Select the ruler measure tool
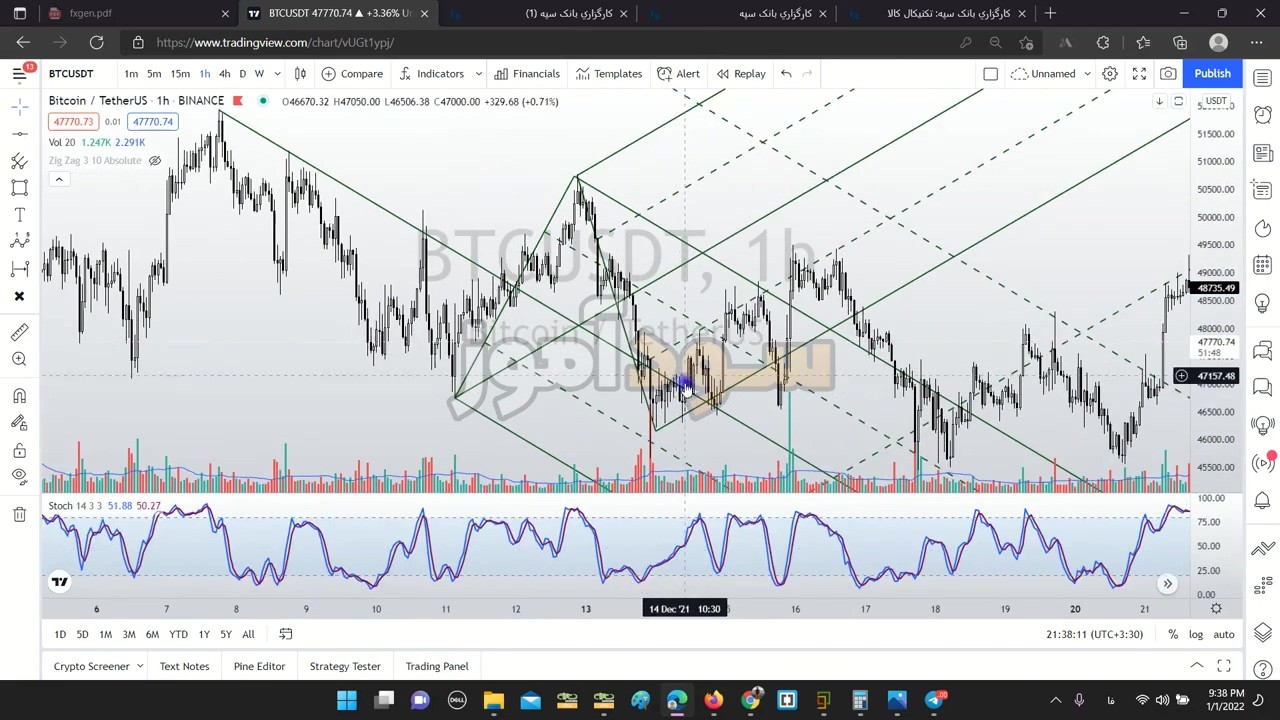The height and width of the screenshot is (720, 1280). coord(19,332)
